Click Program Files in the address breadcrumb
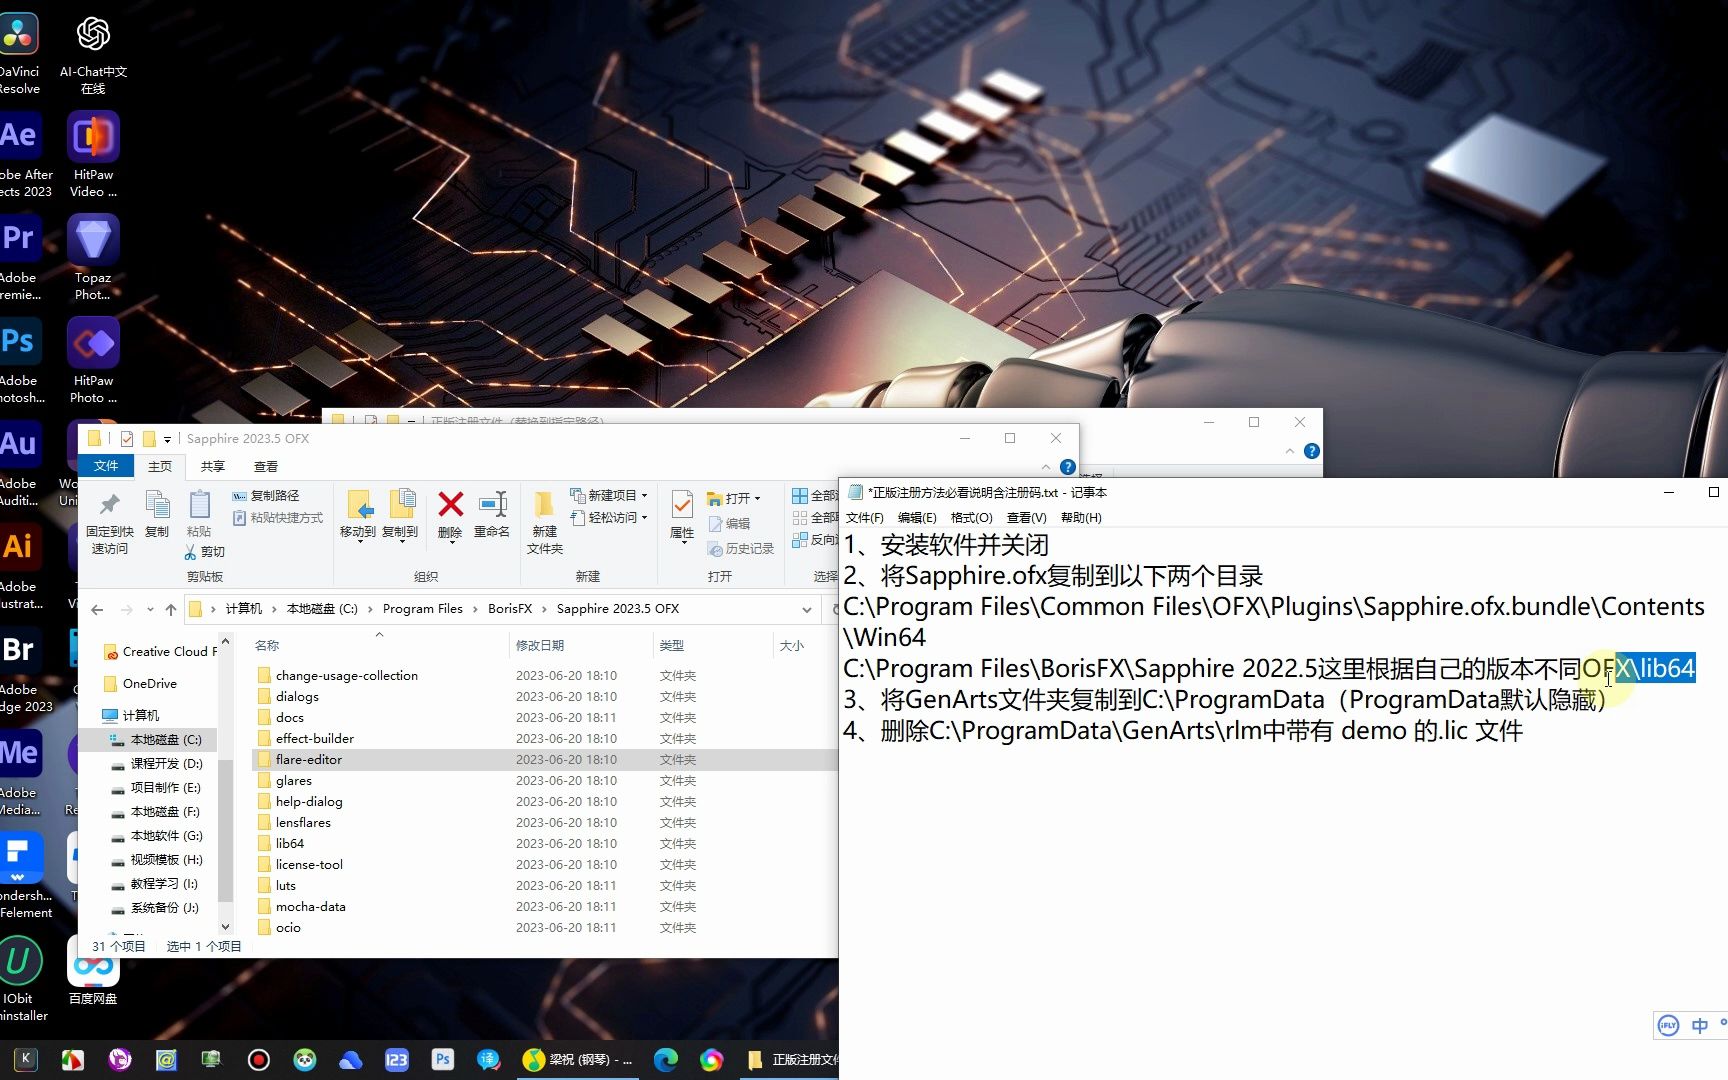The height and width of the screenshot is (1080, 1728). pyautogui.click(x=422, y=609)
